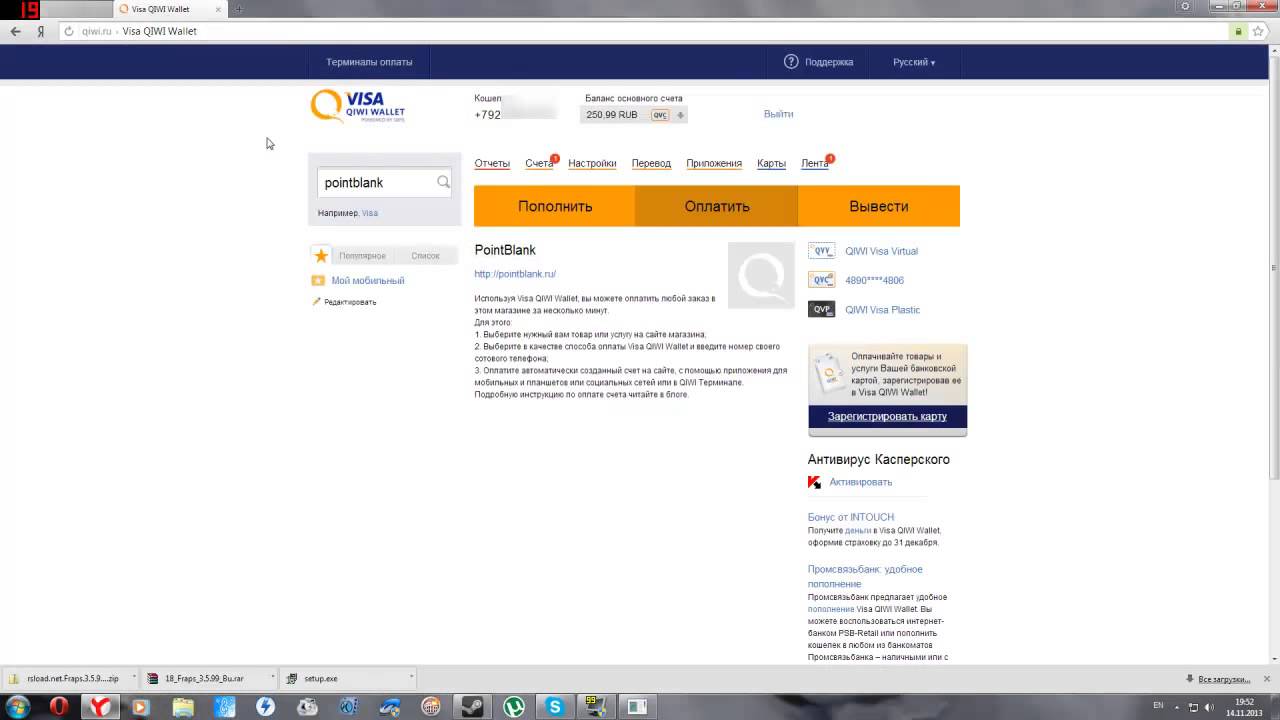Screen dimensions: 1280x720
Task: Click the green lock icon in address bar
Action: pos(1239,31)
